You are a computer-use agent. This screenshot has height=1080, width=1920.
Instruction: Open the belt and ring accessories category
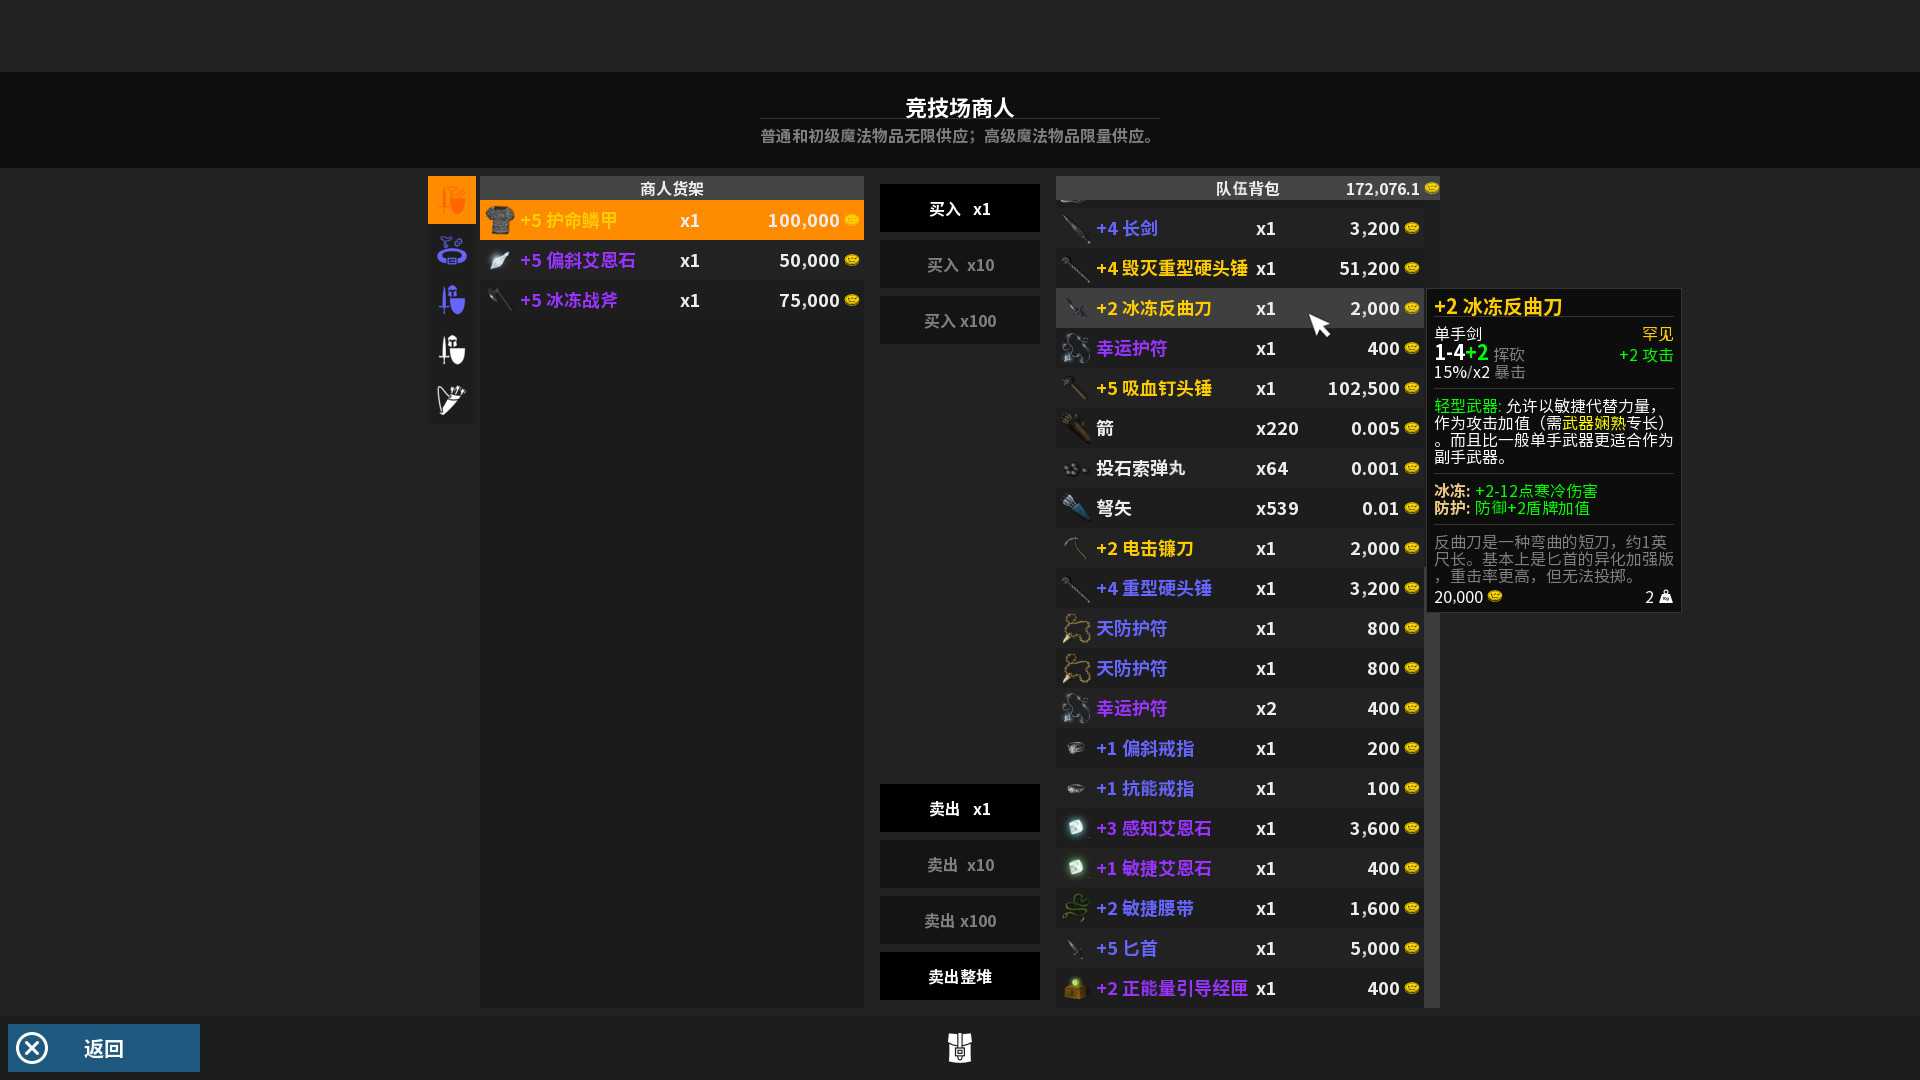tap(452, 250)
